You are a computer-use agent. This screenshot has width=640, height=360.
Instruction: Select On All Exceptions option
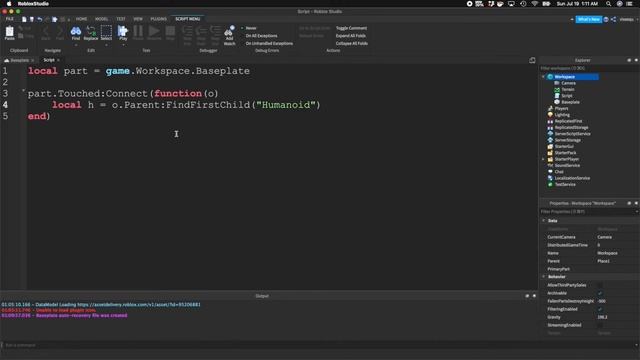pos(261,36)
